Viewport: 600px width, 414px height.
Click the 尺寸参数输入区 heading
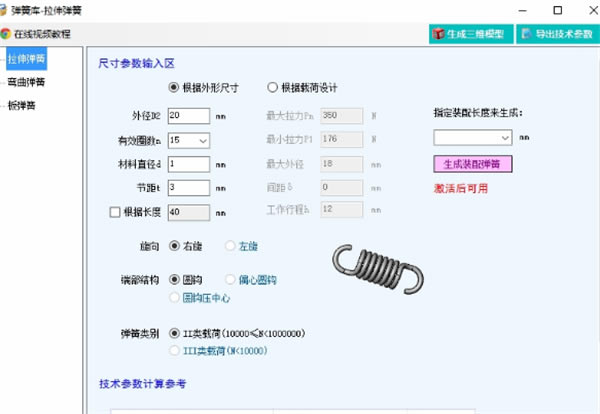(137, 63)
